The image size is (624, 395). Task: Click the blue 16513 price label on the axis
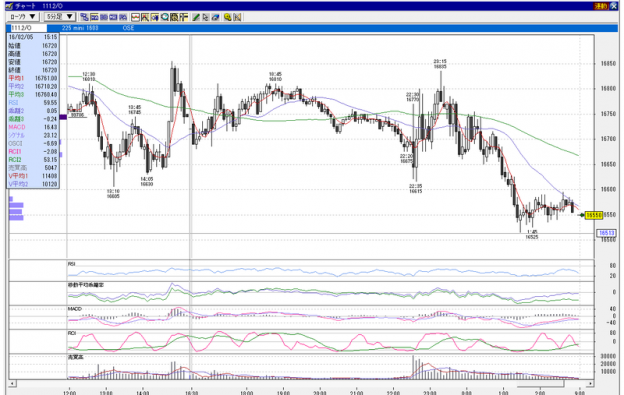click(606, 233)
